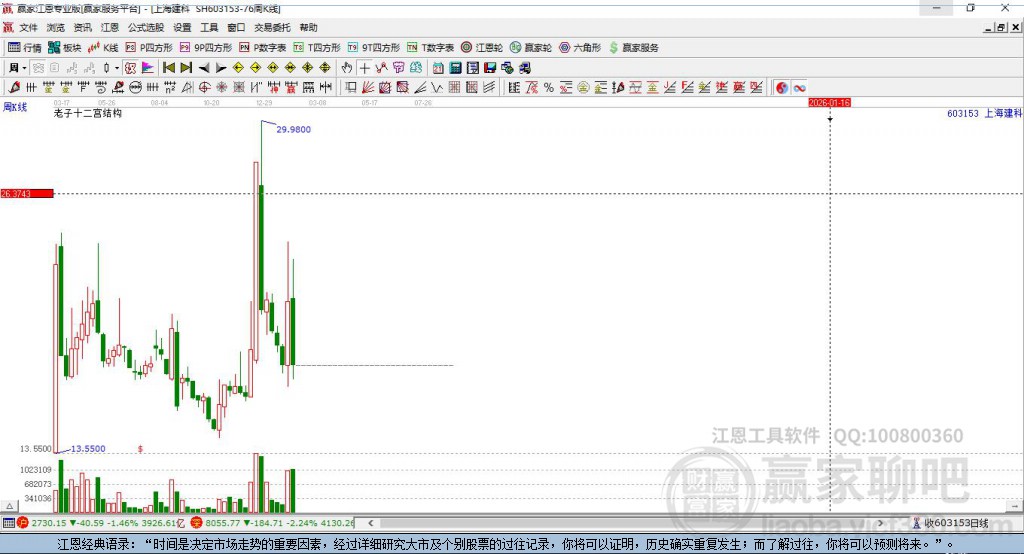The image size is (1024, 554).
Task: Open the P数字表 tool
Action: [x=263, y=48]
